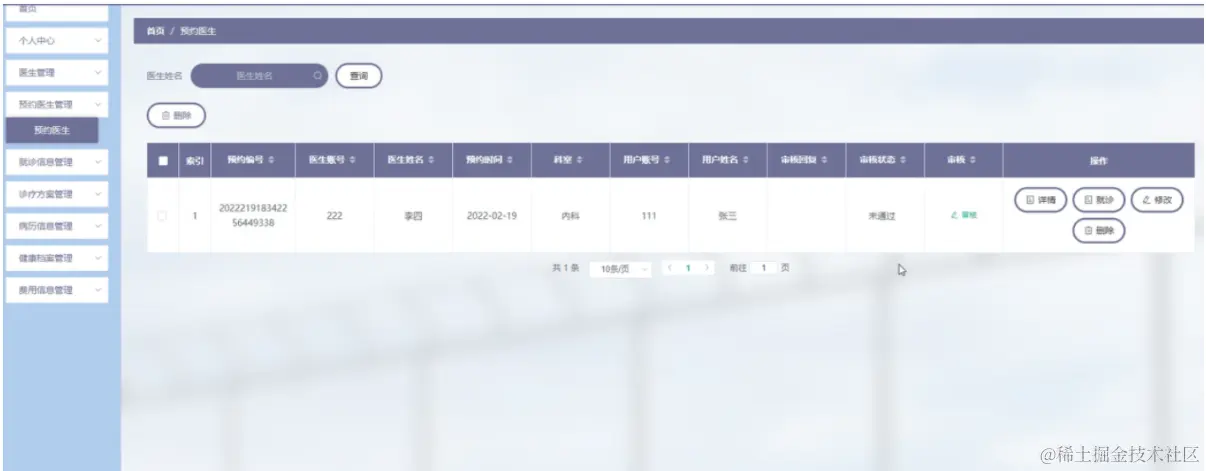
Task: Click the 李四 doctor name cell
Action: pyautogui.click(x=413, y=216)
